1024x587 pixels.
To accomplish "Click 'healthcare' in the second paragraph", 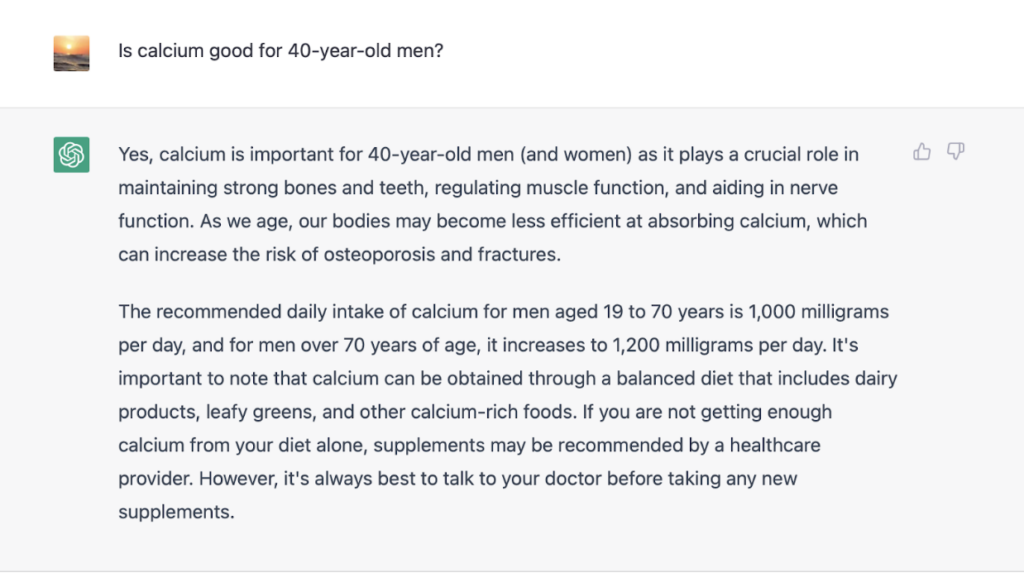I will click(775, 445).
